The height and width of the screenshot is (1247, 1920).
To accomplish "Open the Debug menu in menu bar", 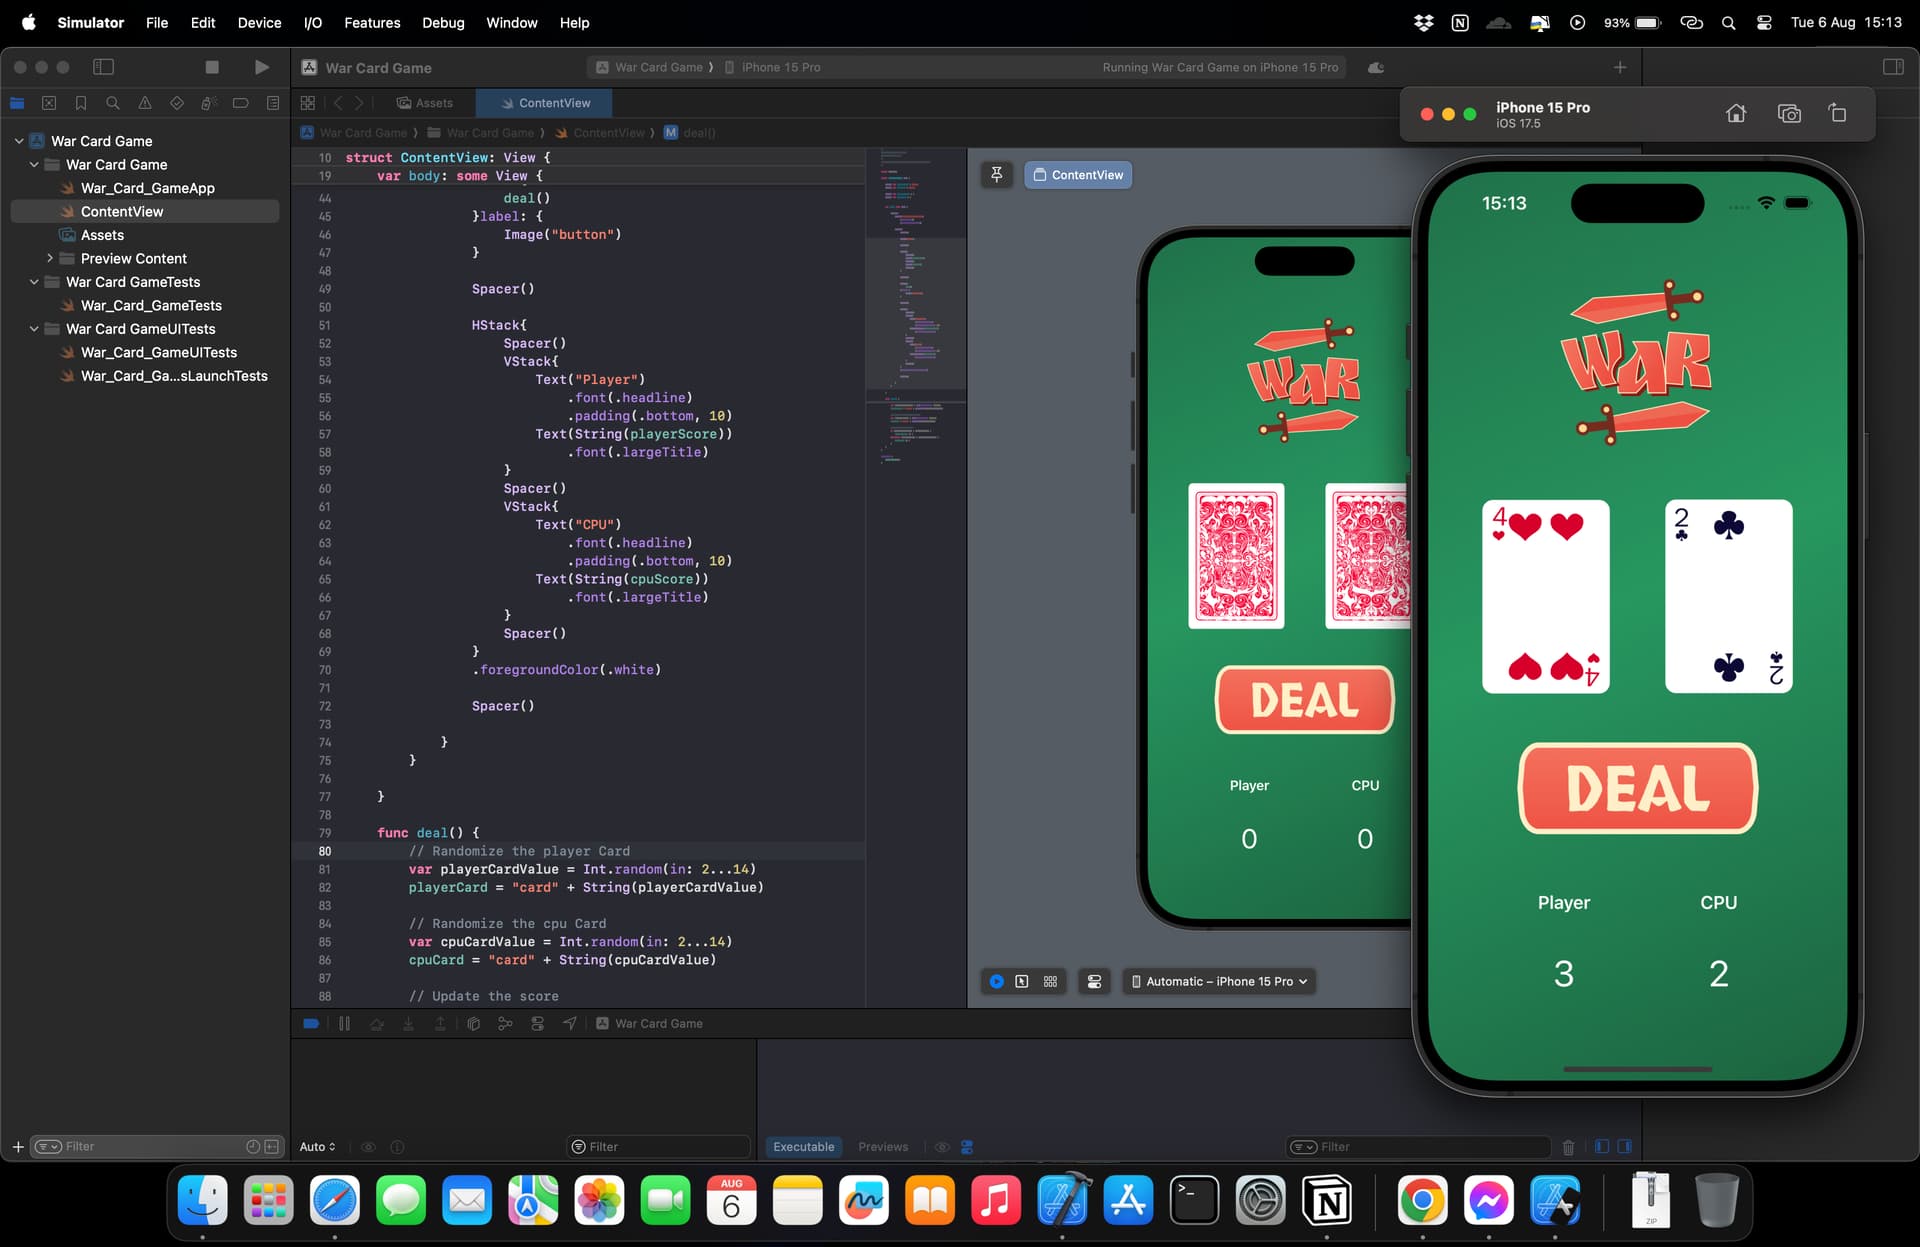I will [x=443, y=22].
